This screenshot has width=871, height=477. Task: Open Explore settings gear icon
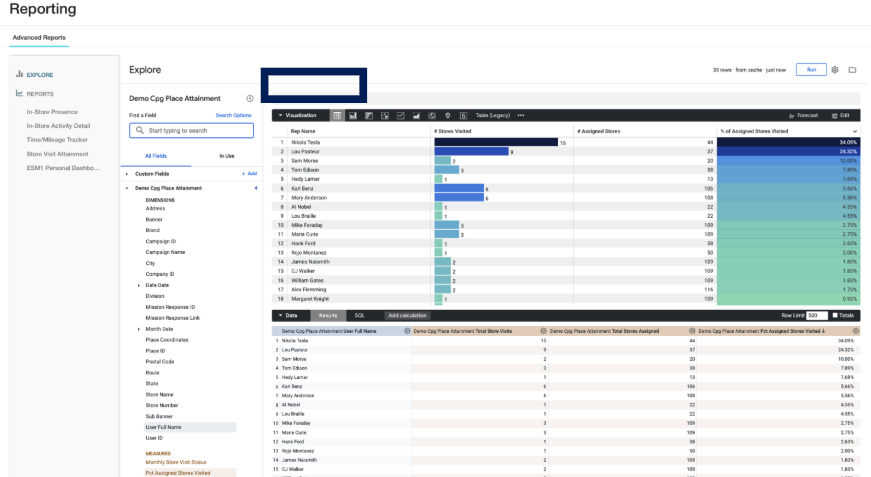coord(834,70)
